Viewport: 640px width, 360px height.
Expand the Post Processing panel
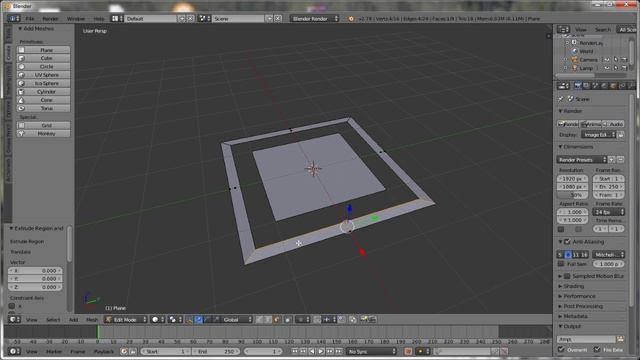560,306
